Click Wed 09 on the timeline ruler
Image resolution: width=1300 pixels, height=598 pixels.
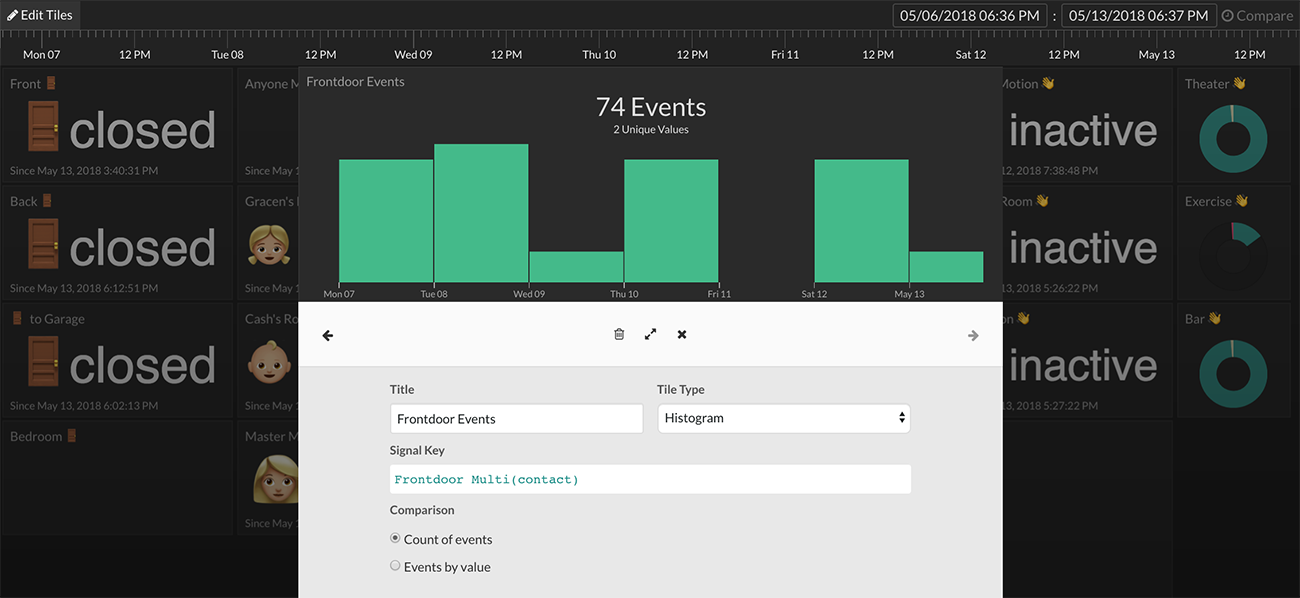coord(413,54)
